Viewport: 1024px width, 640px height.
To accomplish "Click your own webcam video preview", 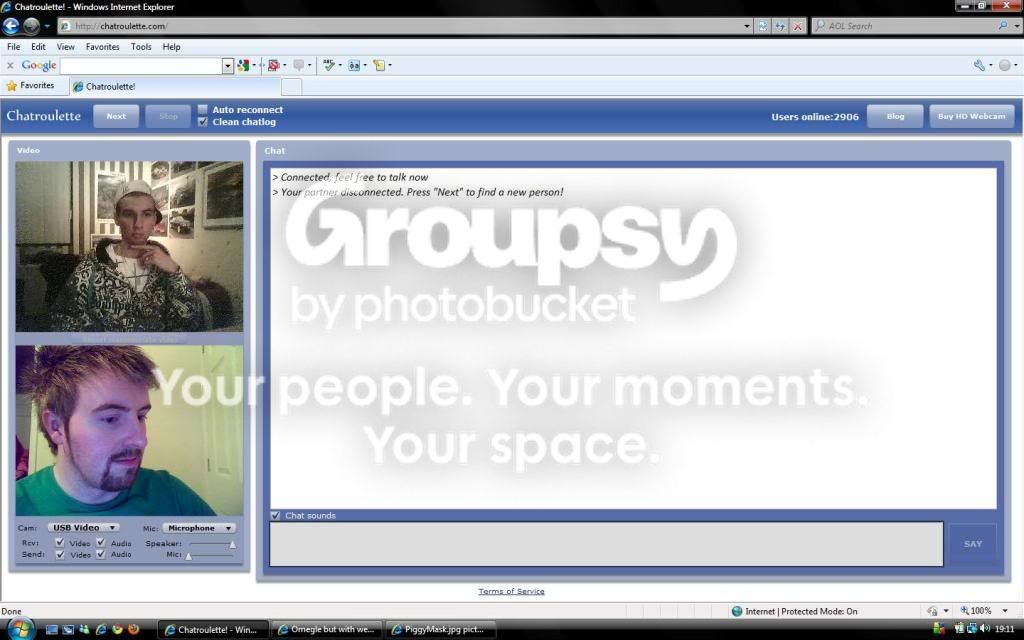I will (x=129, y=430).
